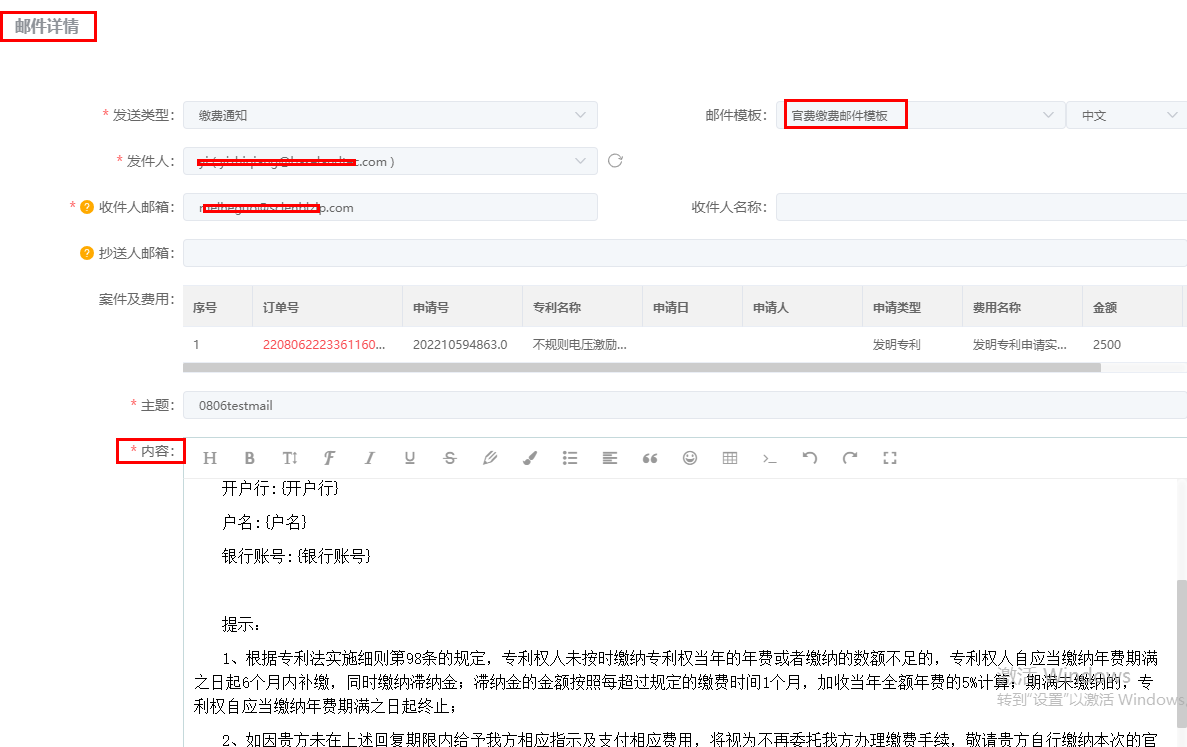
Task: Open the font family tool
Action: click(329, 458)
